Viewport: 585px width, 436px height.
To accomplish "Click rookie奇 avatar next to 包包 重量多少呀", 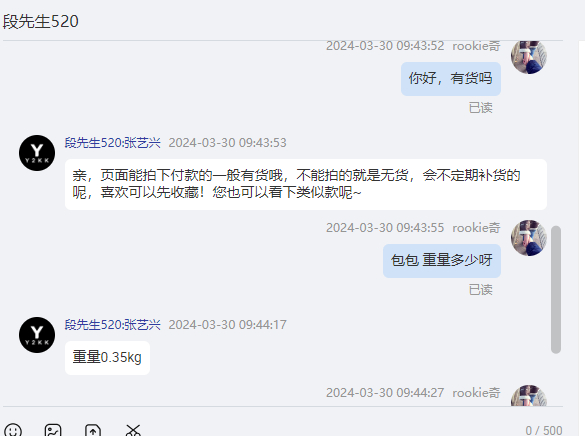I will 529,238.
